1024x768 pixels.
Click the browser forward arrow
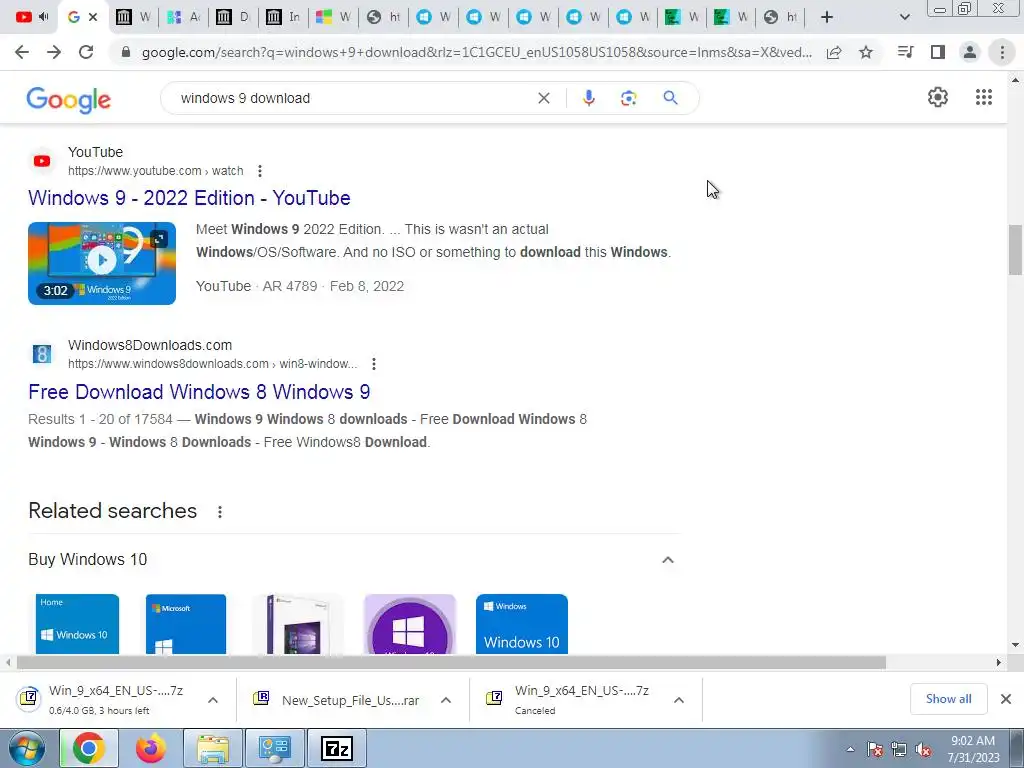coord(54,52)
